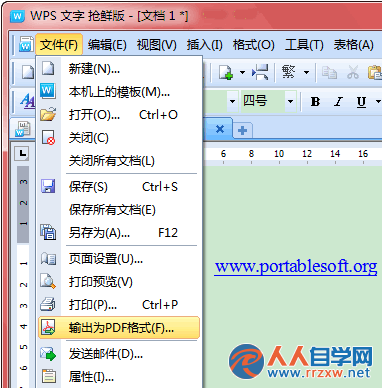Open the 编辑(E) menu
This screenshot has height=388, width=382.
pyautogui.click(x=107, y=44)
